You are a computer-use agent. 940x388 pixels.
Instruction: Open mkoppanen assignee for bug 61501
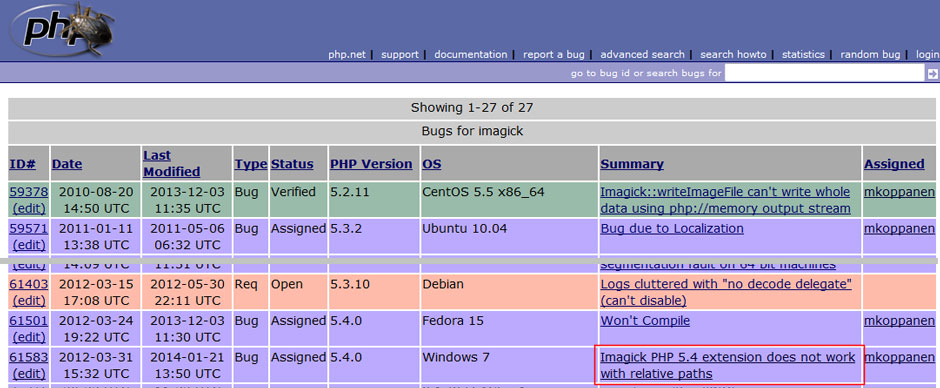899,320
